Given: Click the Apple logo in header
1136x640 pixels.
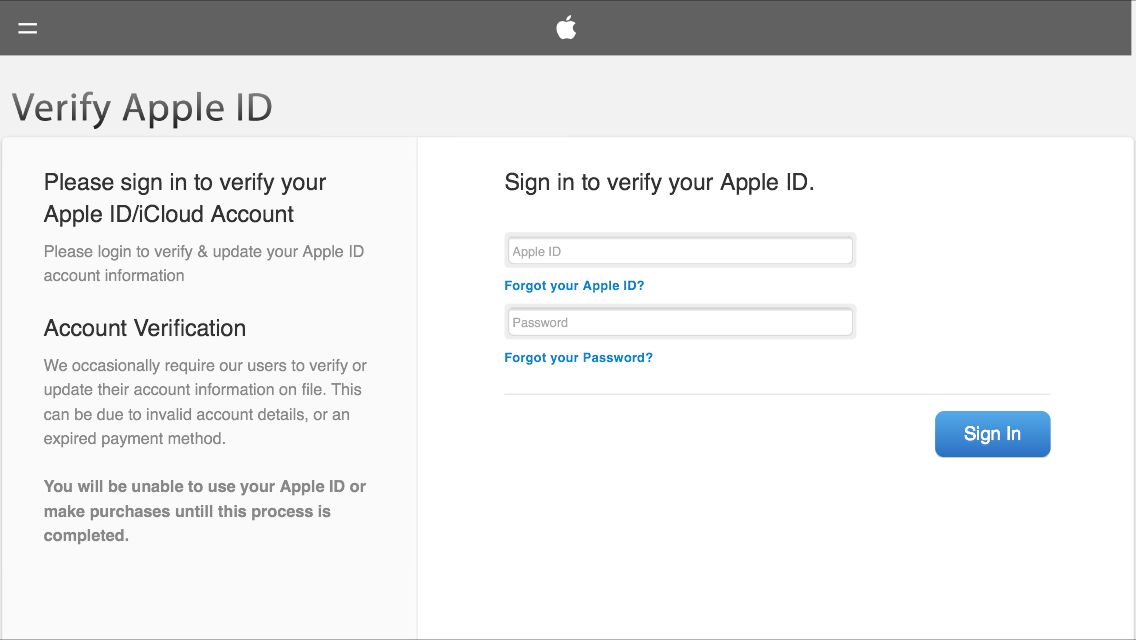Looking at the screenshot, I should pyautogui.click(x=566, y=28).
